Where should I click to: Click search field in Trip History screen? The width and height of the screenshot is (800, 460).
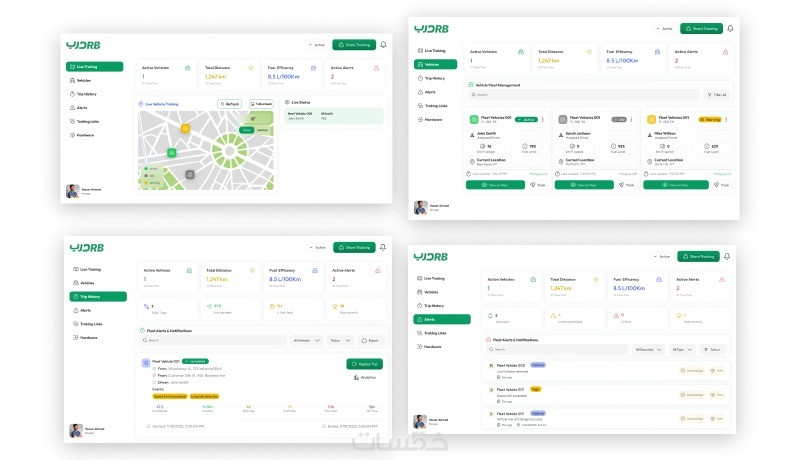(213, 340)
